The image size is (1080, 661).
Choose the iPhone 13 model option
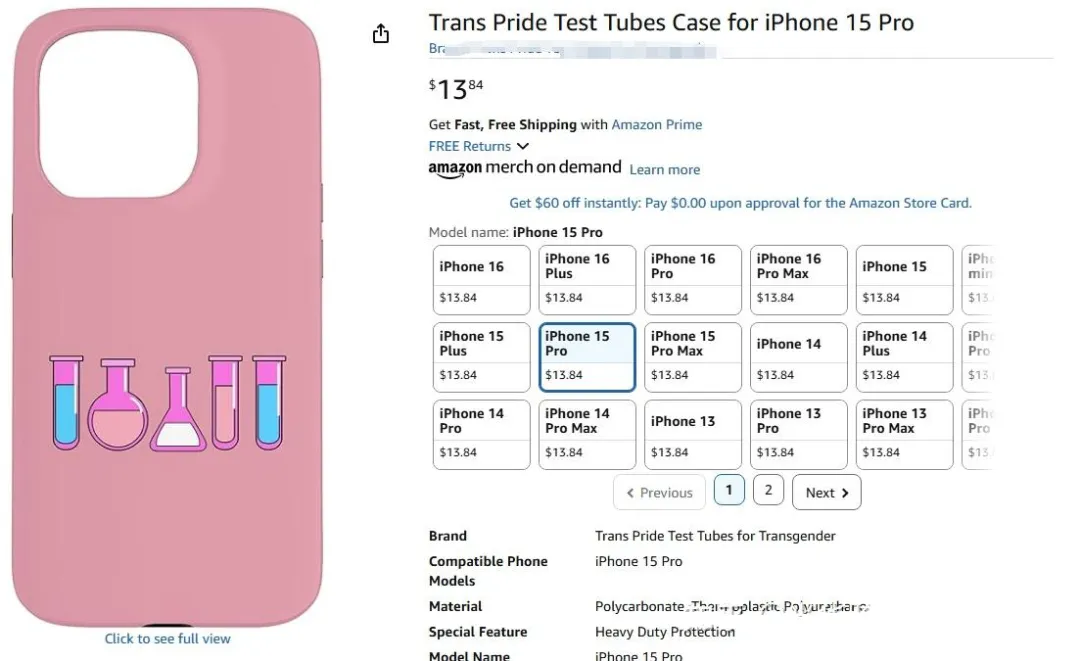693,434
